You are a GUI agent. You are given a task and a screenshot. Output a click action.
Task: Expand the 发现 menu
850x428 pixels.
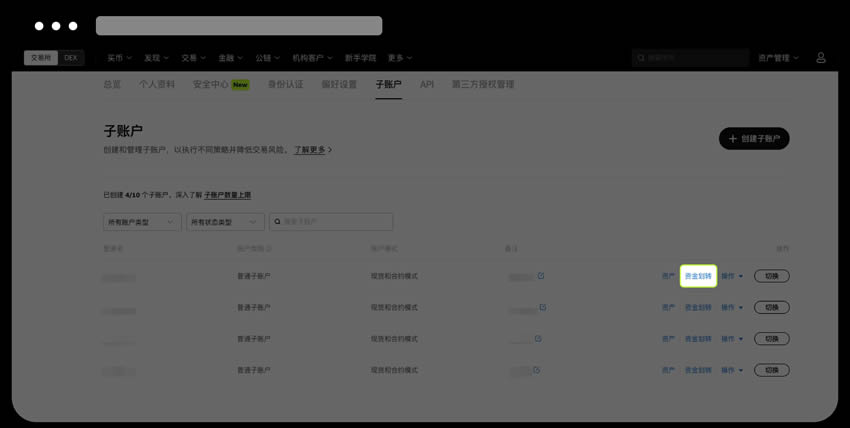[156, 58]
